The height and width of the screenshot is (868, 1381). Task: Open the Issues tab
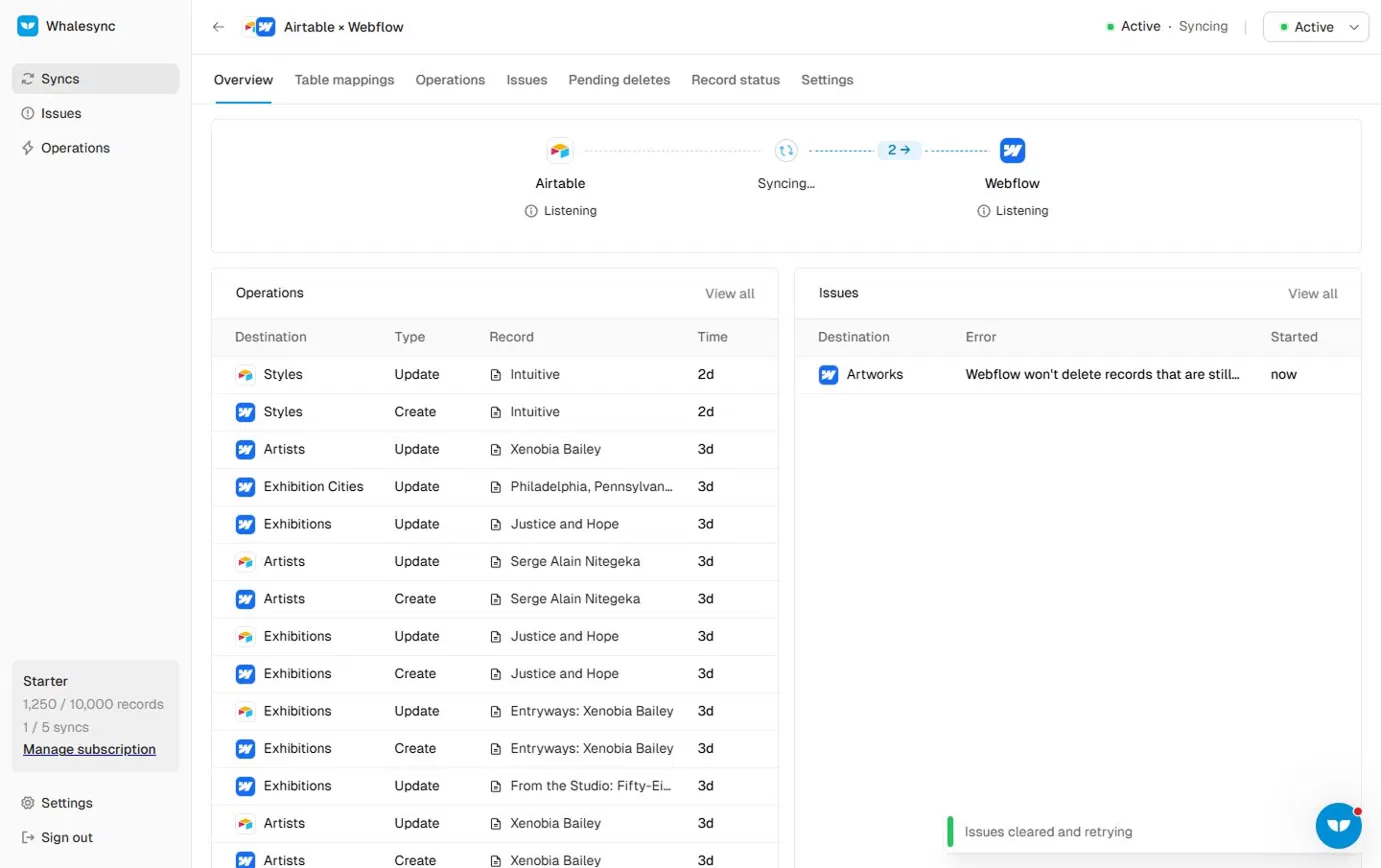tap(527, 80)
